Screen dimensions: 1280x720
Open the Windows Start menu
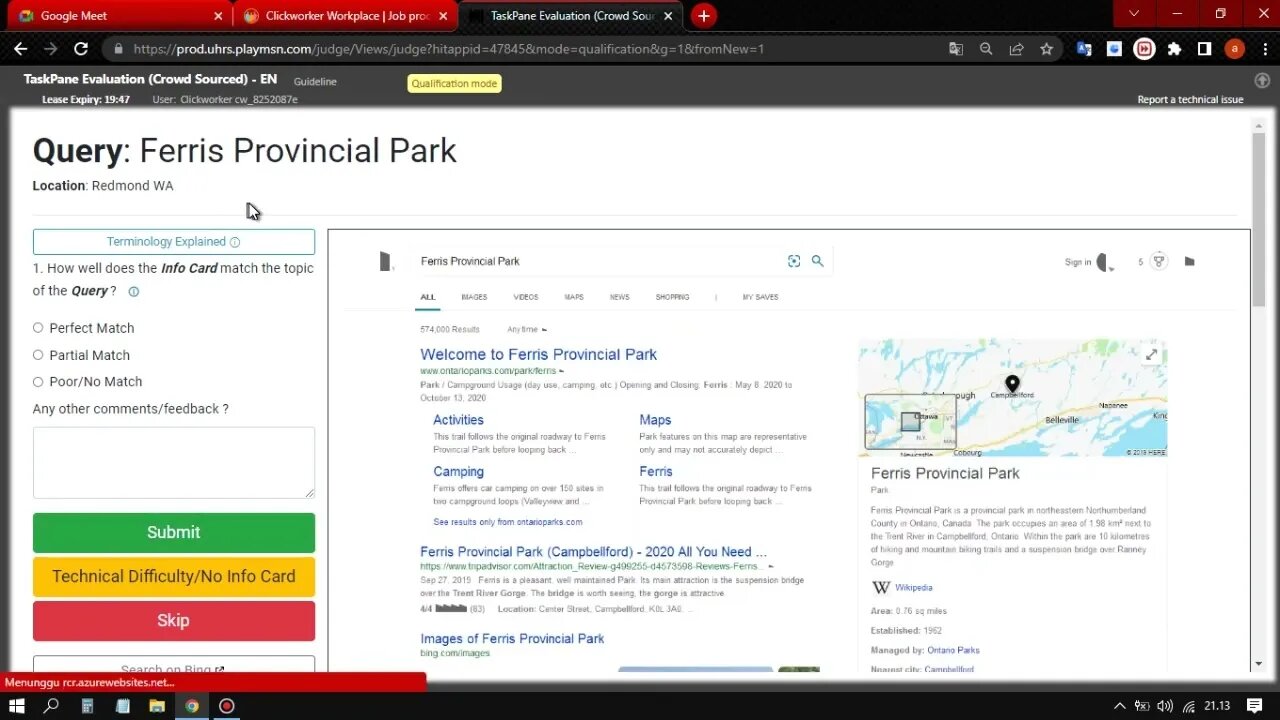pyautogui.click(x=17, y=706)
